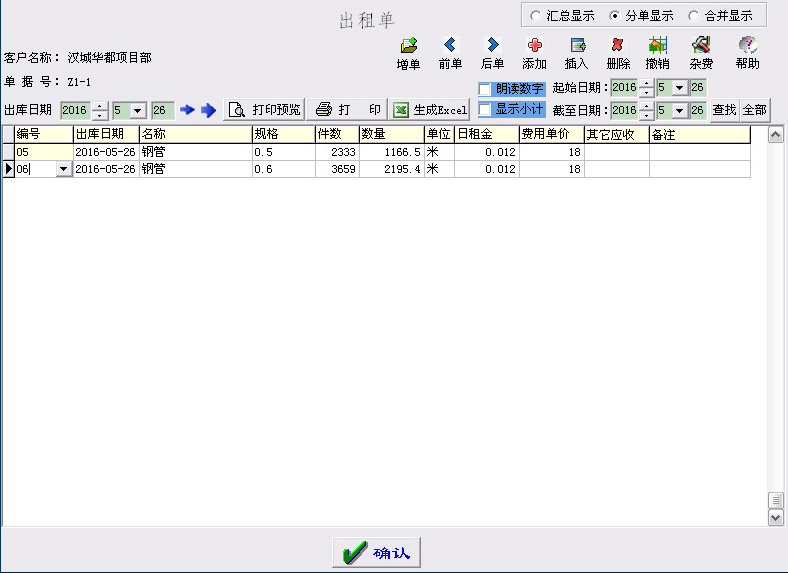Click the 数量 column header
Image resolution: width=788 pixels, height=573 pixels.
tap(390, 134)
